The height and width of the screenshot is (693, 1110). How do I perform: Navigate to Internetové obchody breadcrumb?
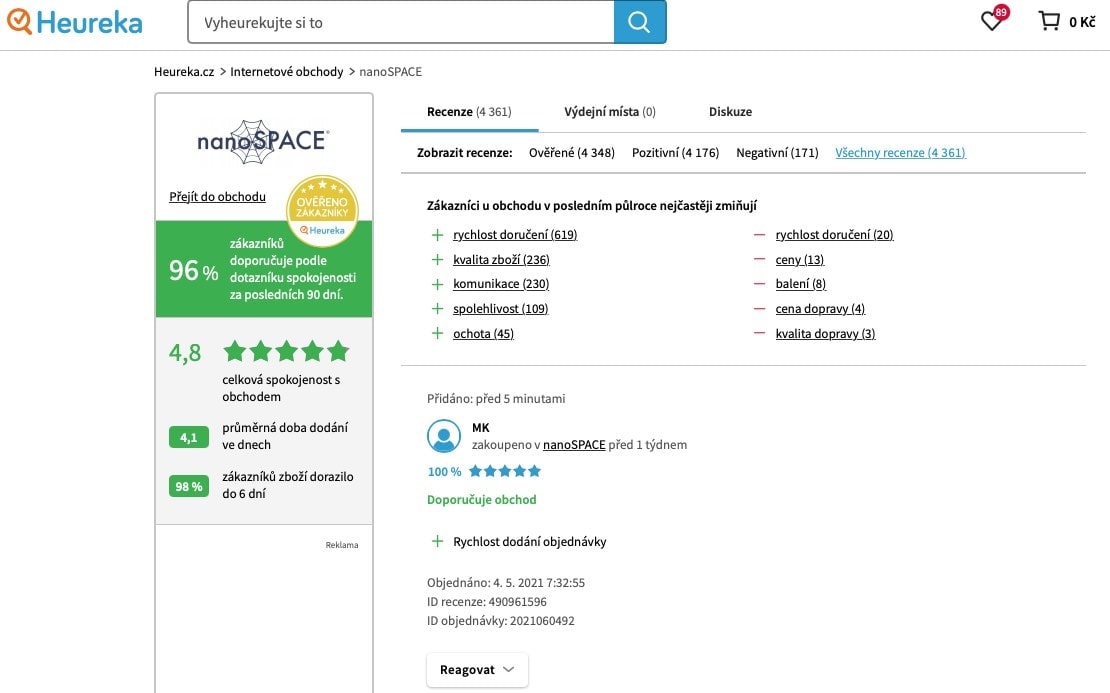(286, 71)
